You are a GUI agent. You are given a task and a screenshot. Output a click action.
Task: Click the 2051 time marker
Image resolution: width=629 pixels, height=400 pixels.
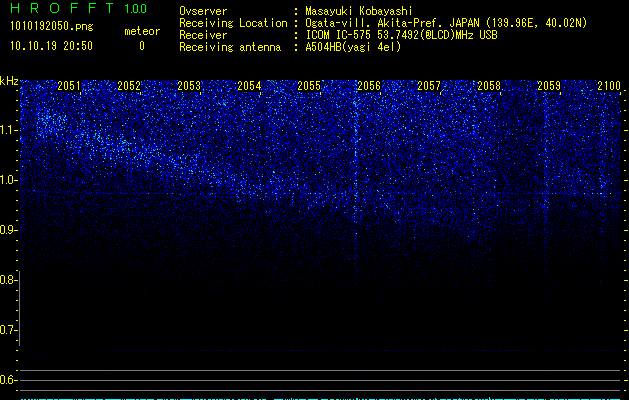pos(69,86)
